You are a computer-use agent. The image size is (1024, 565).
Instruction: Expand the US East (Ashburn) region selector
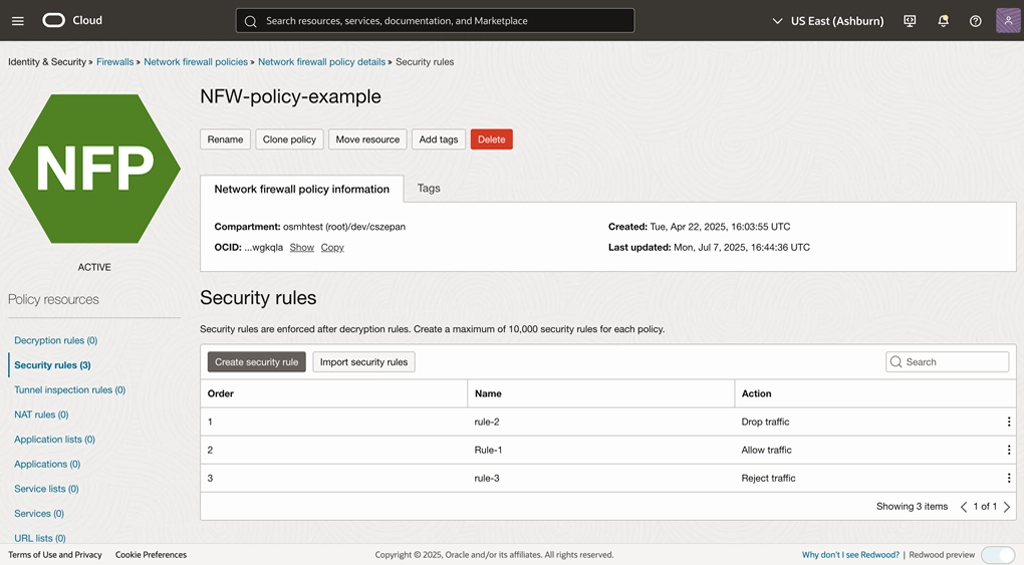click(x=829, y=21)
